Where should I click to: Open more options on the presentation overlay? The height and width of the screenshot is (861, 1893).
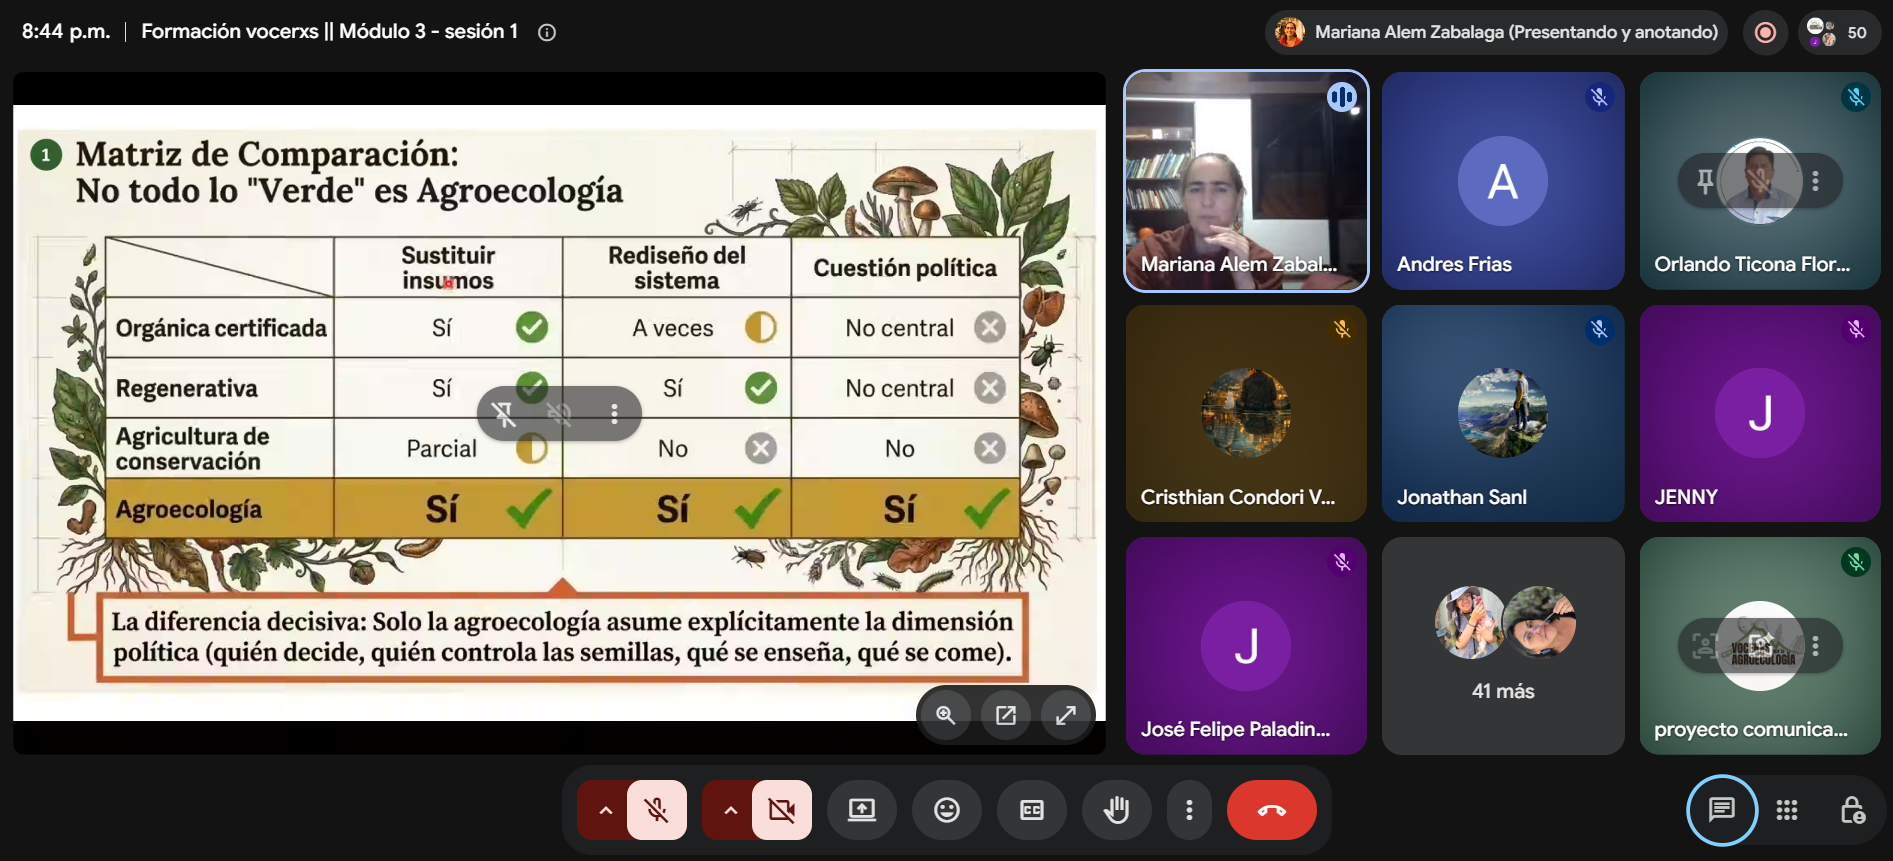[614, 414]
